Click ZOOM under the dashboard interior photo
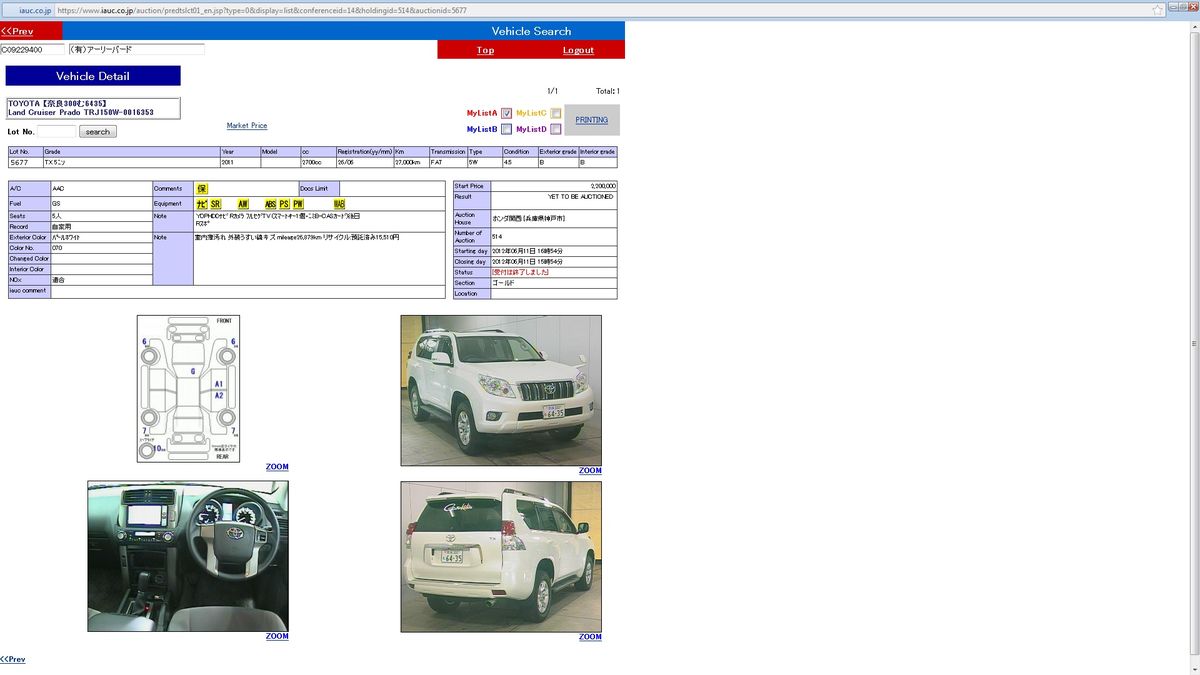The image size is (1200, 675). (277, 636)
